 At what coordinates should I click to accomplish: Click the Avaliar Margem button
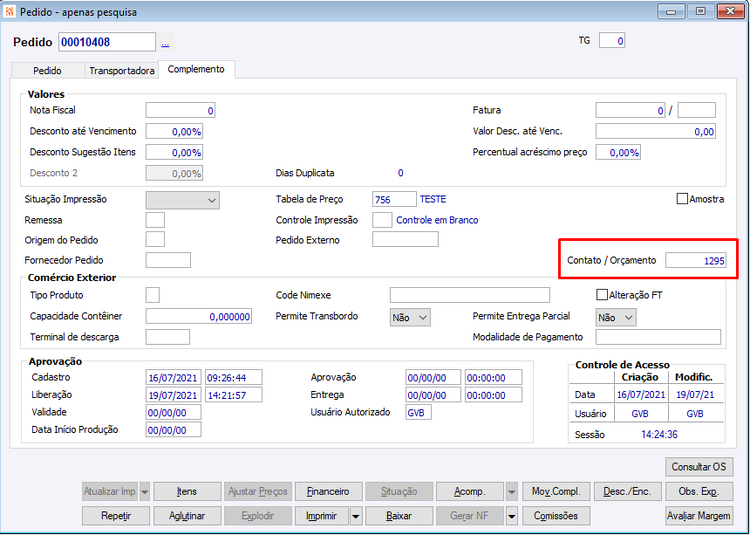pyautogui.click(x=699, y=516)
